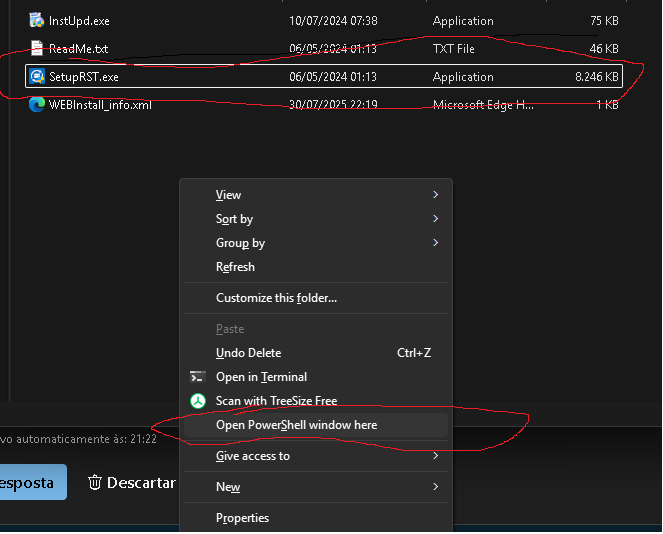This screenshot has height=534, width=663.
Task: Click the TreeSize Free green icon
Action: [197, 401]
